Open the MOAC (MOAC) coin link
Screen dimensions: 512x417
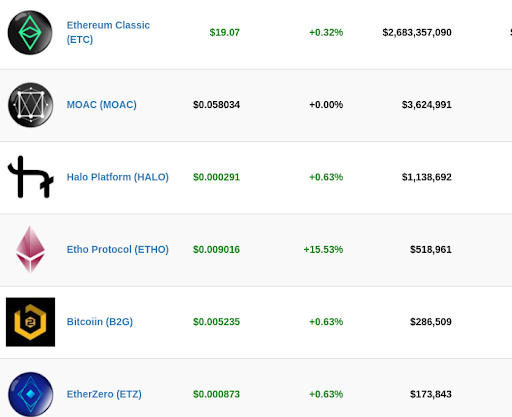[102, 105]
